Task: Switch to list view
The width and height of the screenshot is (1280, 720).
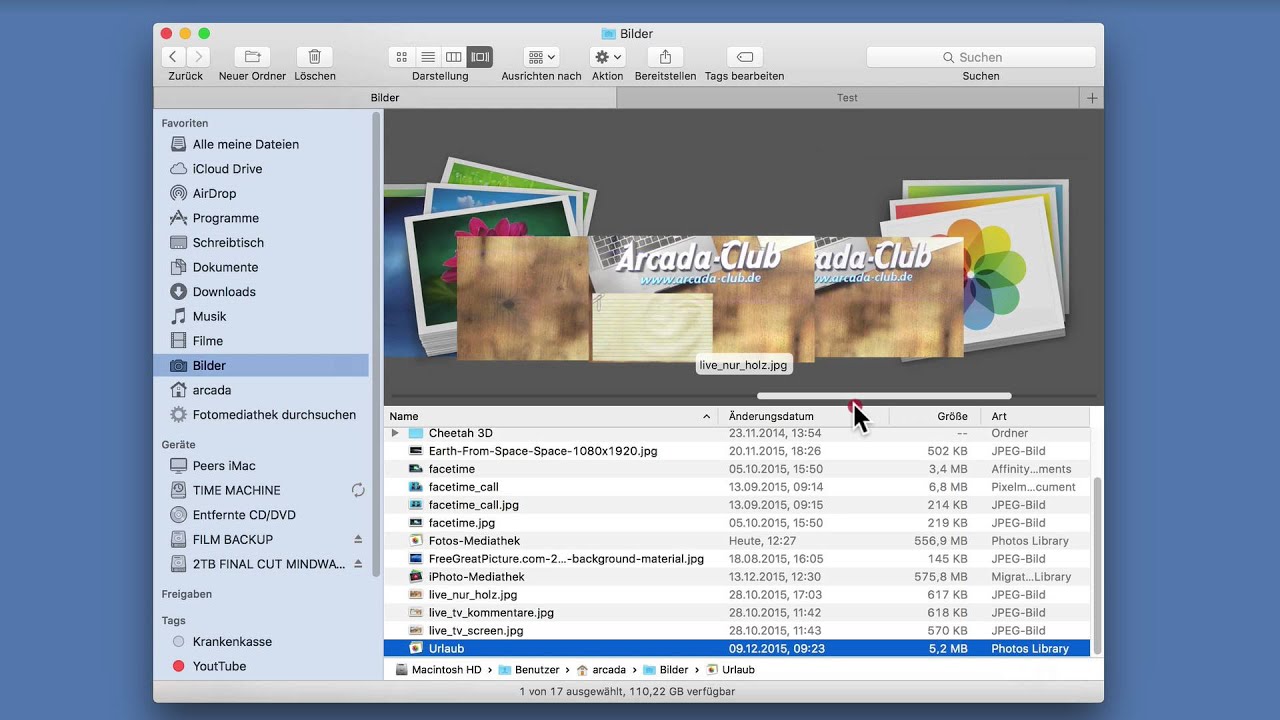Action: tap(428, 57)
